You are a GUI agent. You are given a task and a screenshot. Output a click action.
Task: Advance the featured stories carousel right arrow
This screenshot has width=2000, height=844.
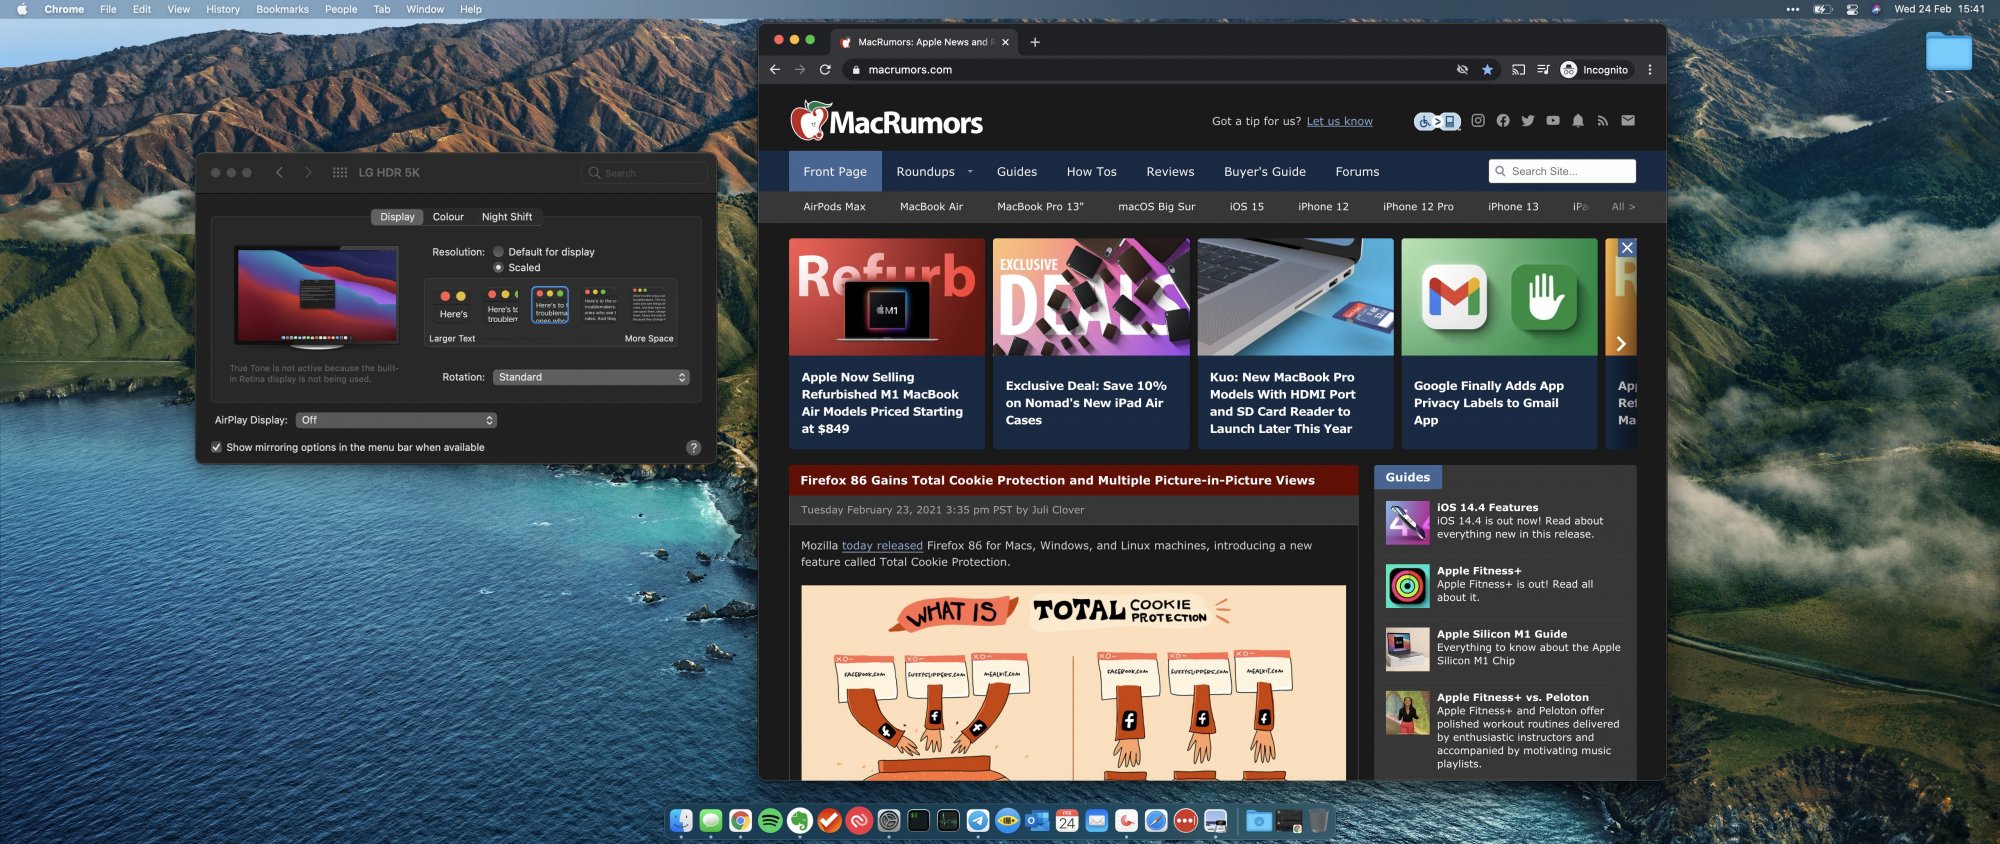(1621, 344)
